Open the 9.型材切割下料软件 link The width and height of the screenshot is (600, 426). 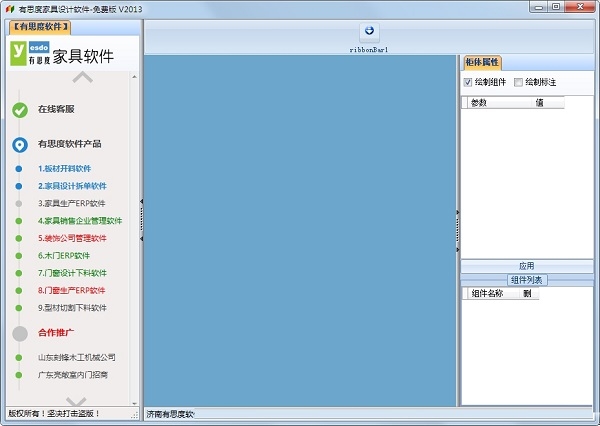pyautogui.click(x=72, y=308)
